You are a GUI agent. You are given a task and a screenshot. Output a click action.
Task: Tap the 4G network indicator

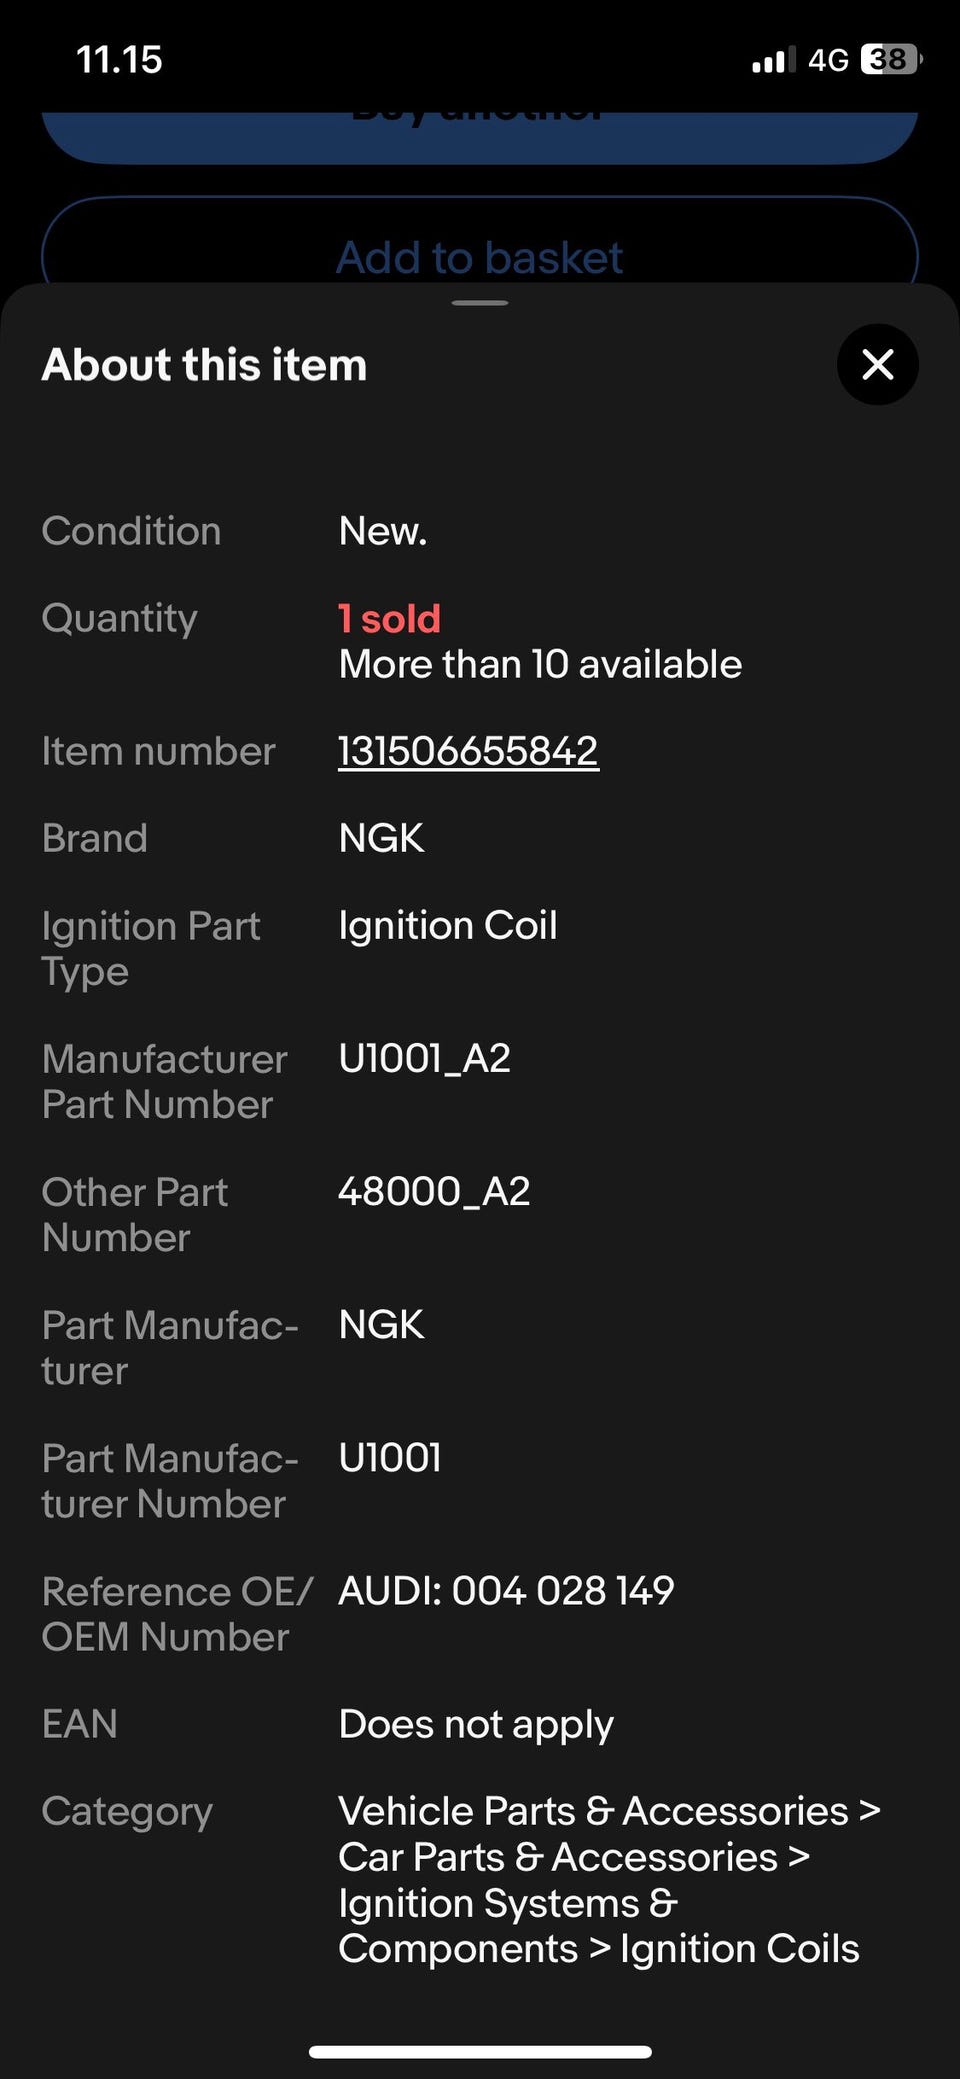[827, 60]
